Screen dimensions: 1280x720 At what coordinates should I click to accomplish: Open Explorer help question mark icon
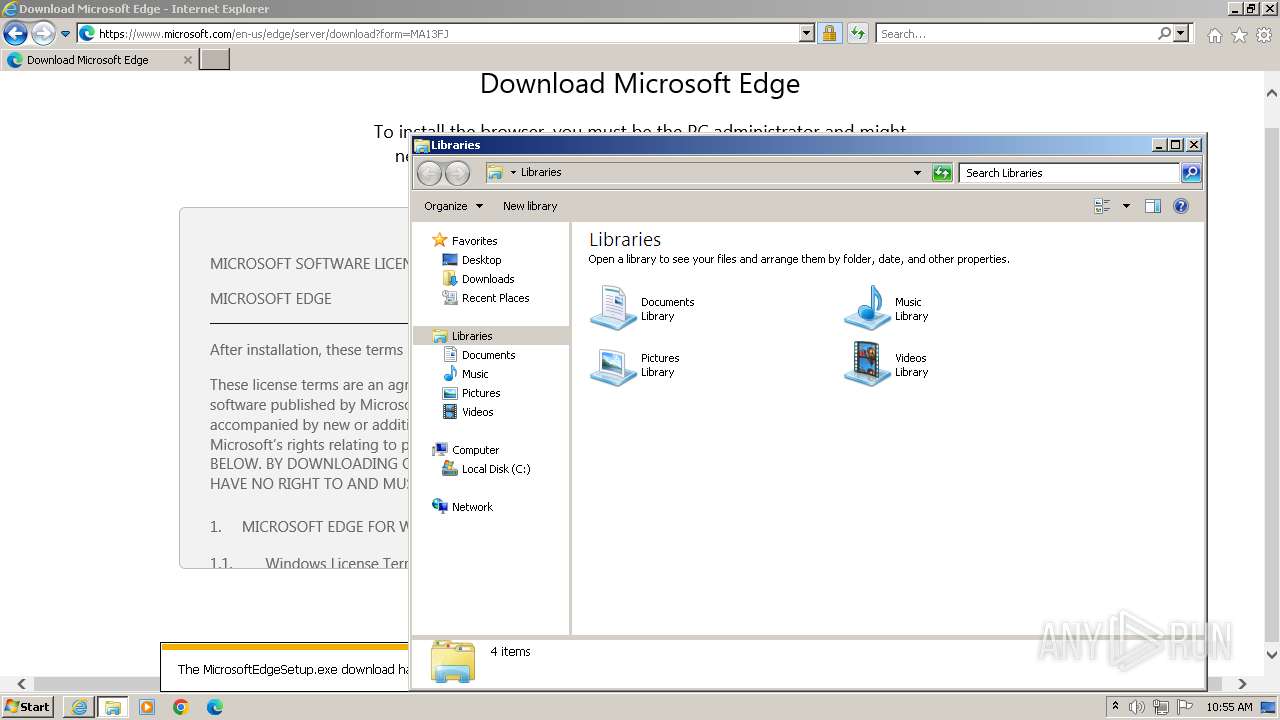[1181, 206]
